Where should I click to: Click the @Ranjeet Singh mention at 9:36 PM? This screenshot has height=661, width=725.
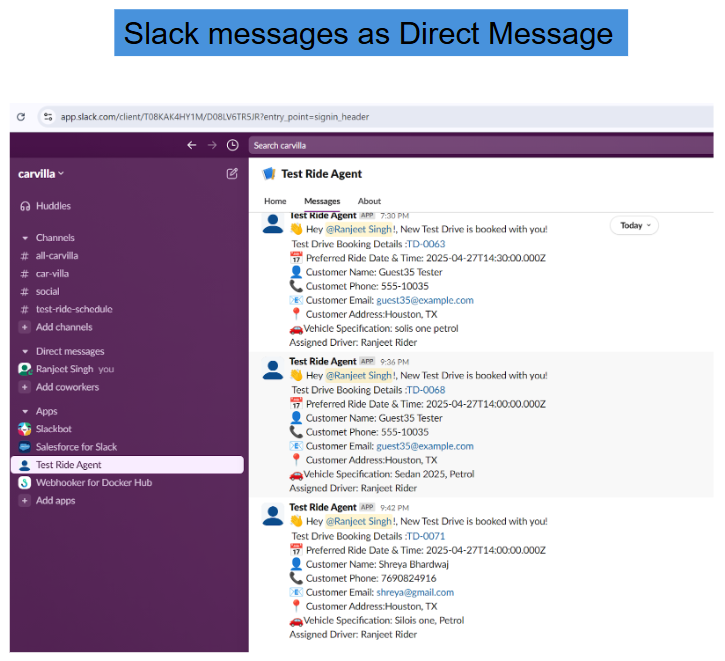(359, 375)
